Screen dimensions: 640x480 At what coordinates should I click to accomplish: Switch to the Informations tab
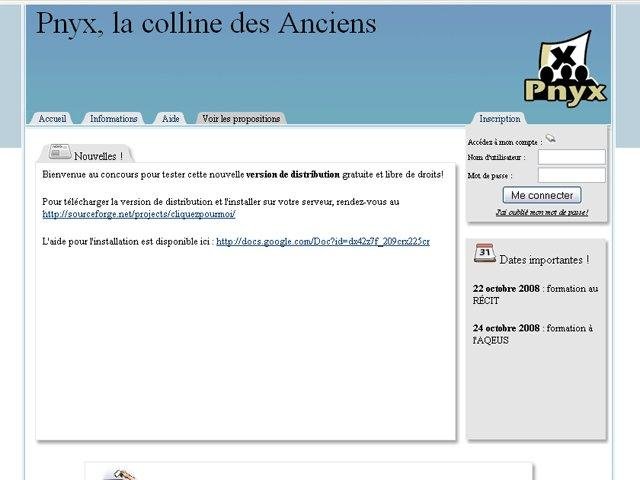[113, 118]
